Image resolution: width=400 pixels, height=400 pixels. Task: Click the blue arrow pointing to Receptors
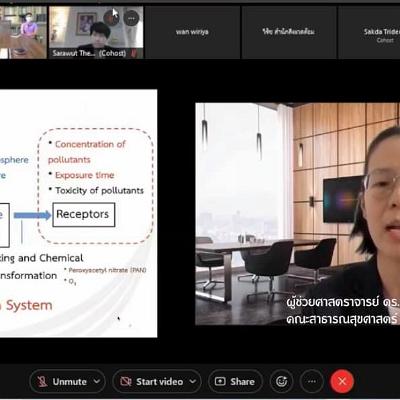point(32,215)
